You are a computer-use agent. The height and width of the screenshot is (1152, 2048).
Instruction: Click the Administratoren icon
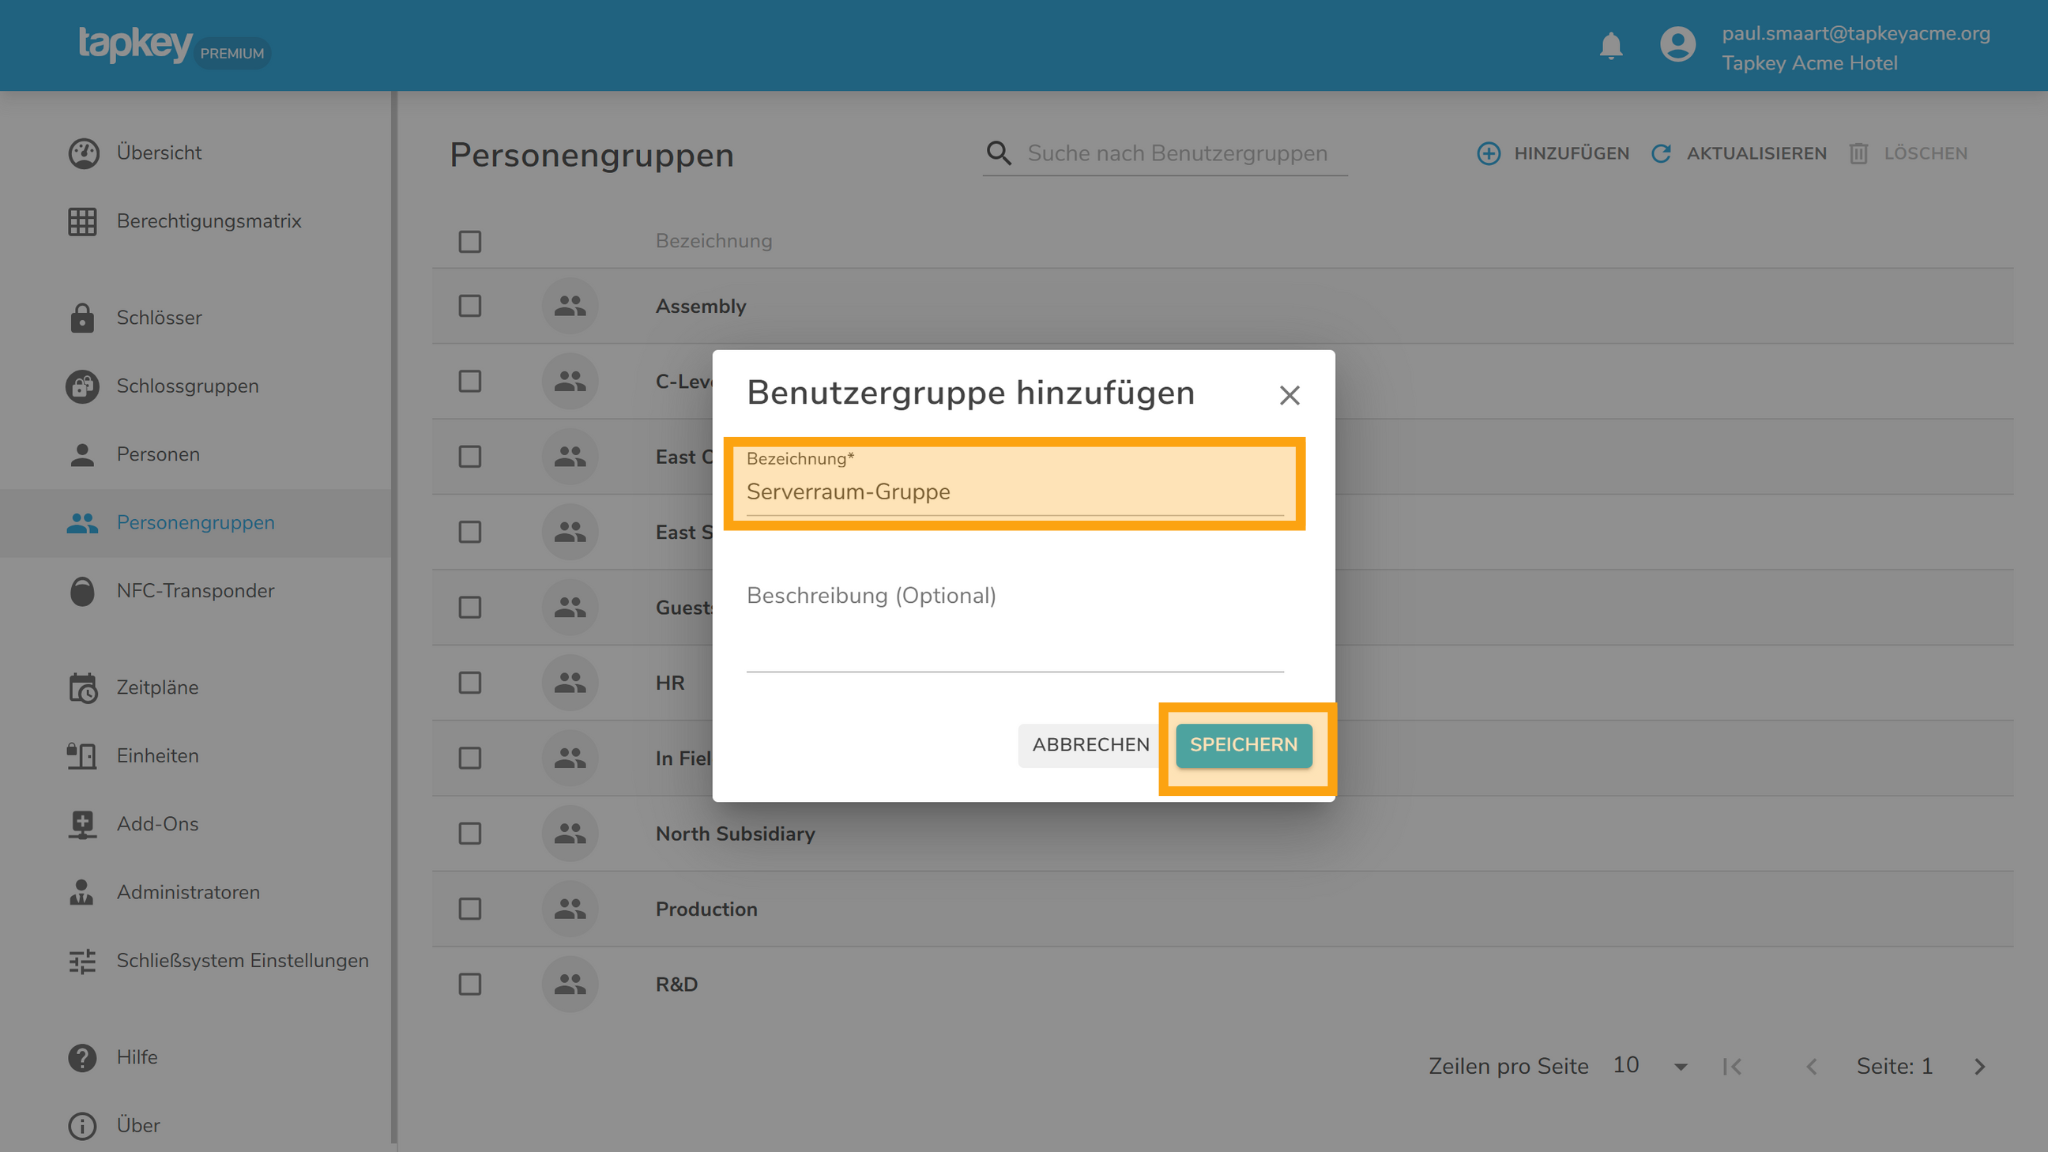click(83, 892)
